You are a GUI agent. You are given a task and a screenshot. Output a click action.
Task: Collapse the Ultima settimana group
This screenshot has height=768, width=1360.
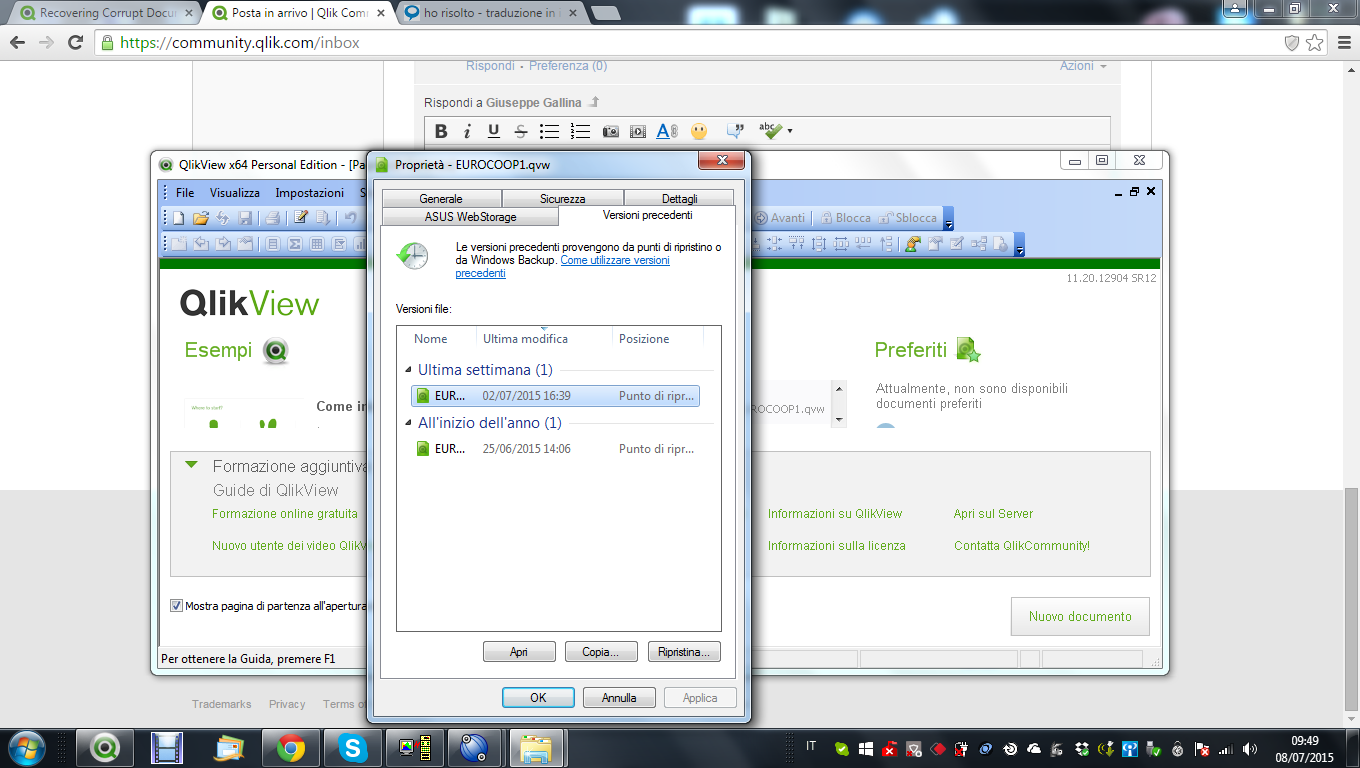pos(407,370)
